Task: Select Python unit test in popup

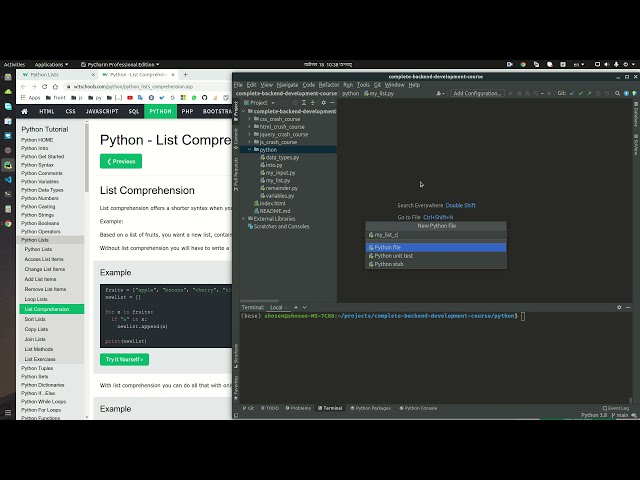Action: click(x=394, y=256)
